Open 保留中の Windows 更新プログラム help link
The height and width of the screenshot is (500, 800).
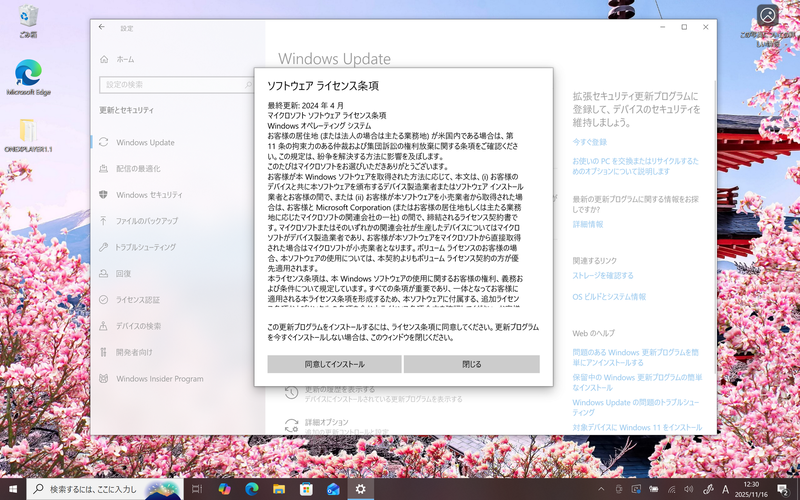(x=637, y=382)
